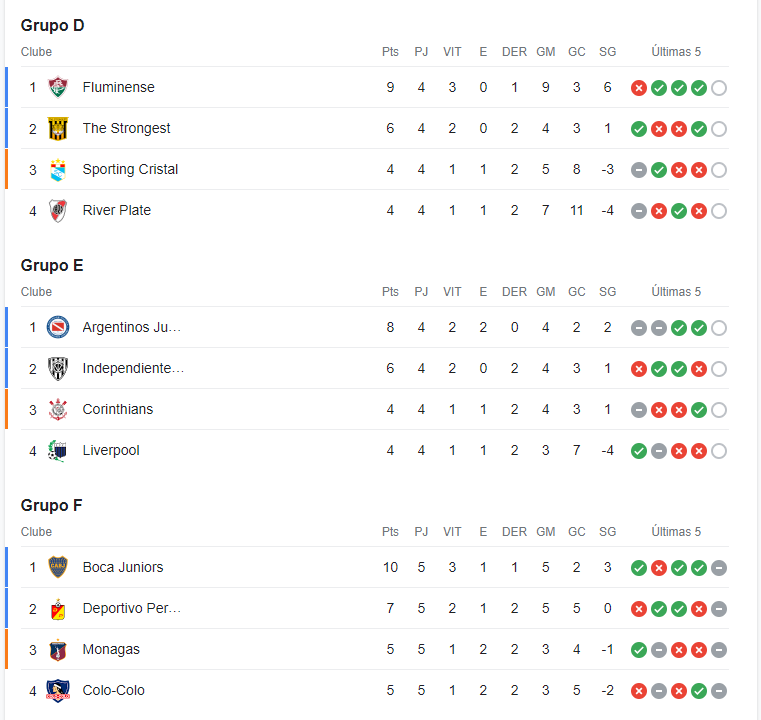Click The Strongest team badge
761x720 pixels.
point(58,129)
